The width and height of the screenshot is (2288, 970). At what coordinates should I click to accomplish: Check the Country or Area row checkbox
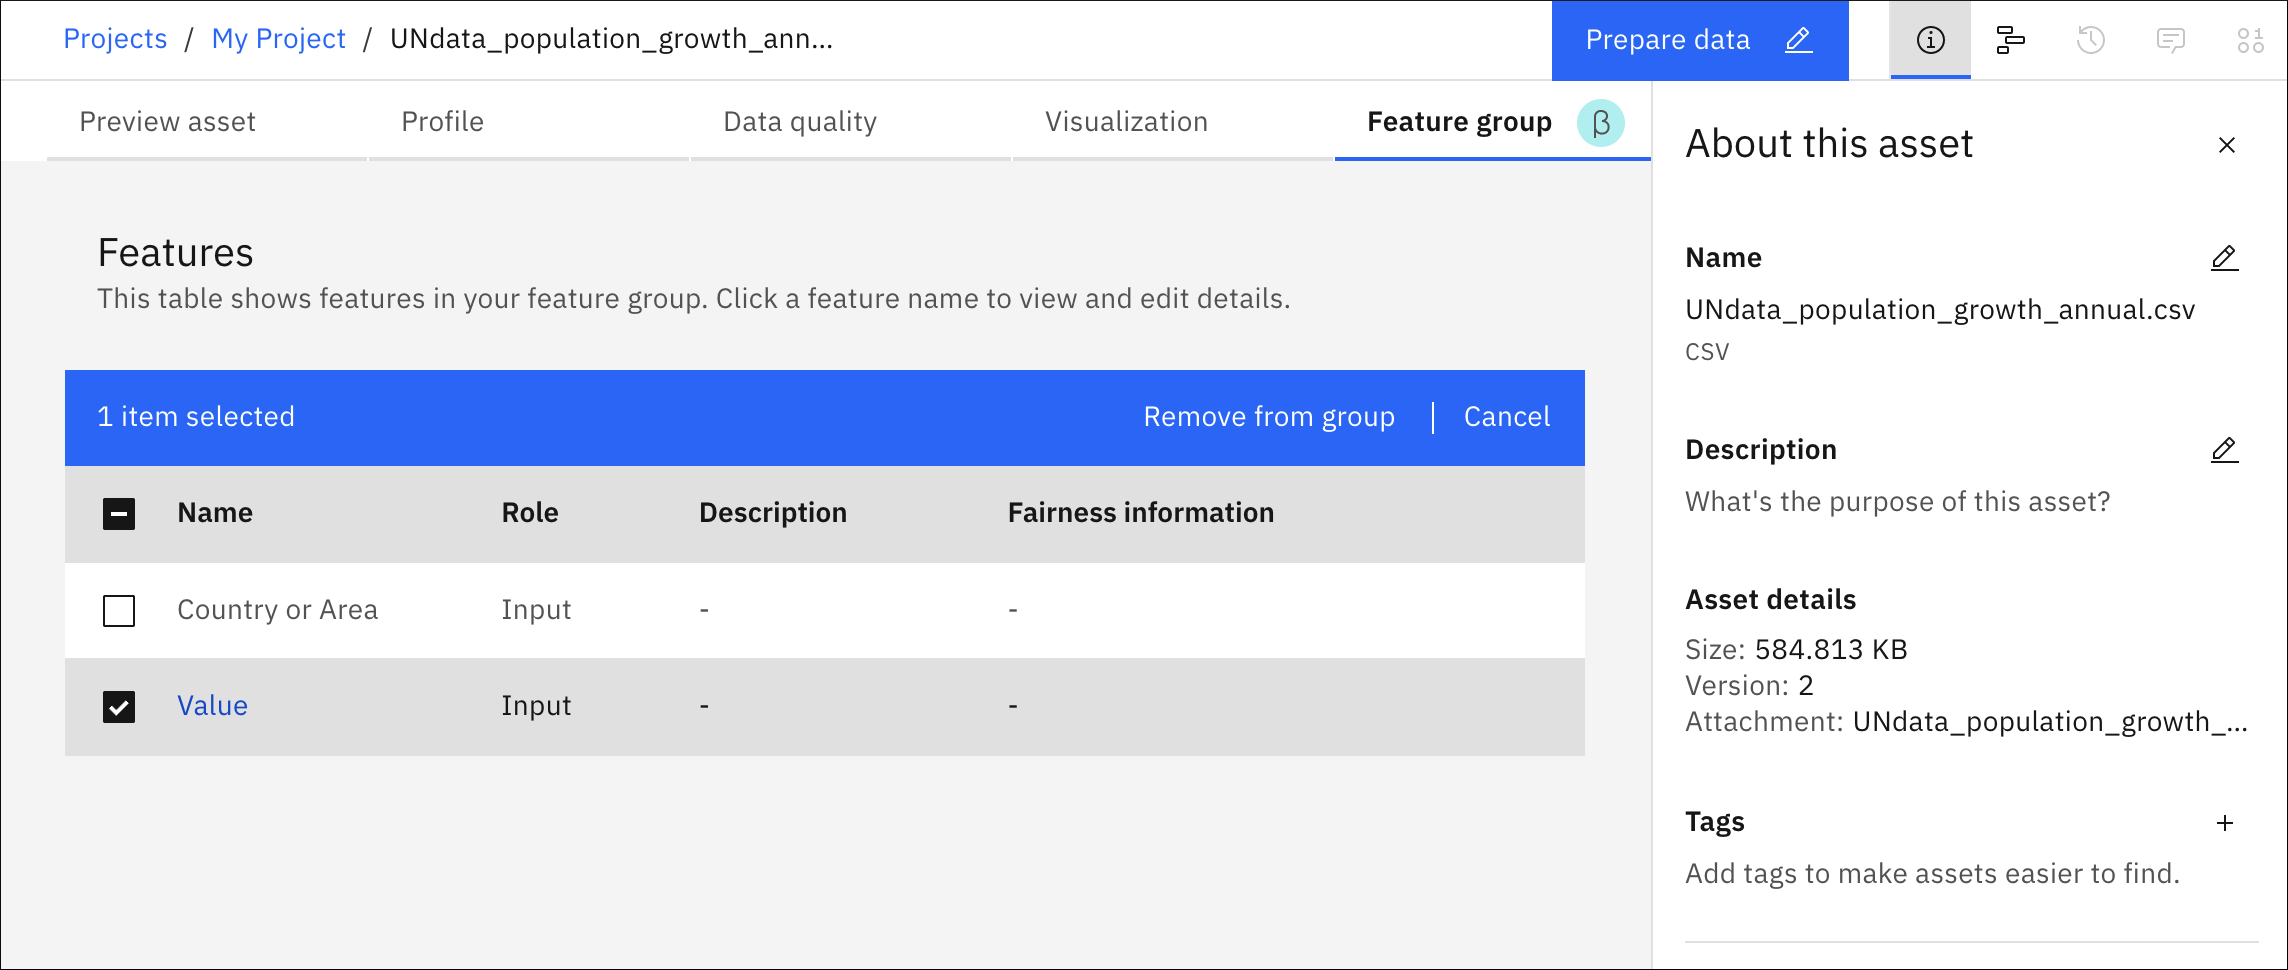pos(119,611)
